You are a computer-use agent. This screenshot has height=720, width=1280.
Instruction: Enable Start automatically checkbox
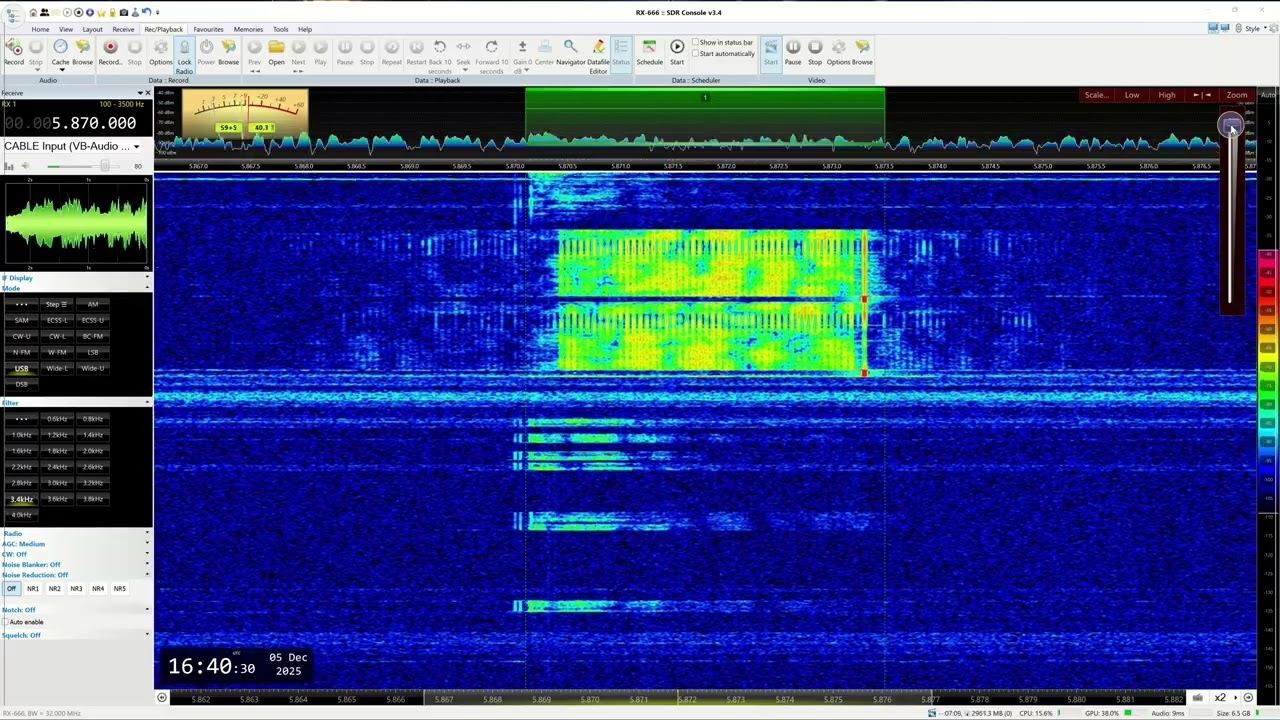coord(696,54)
